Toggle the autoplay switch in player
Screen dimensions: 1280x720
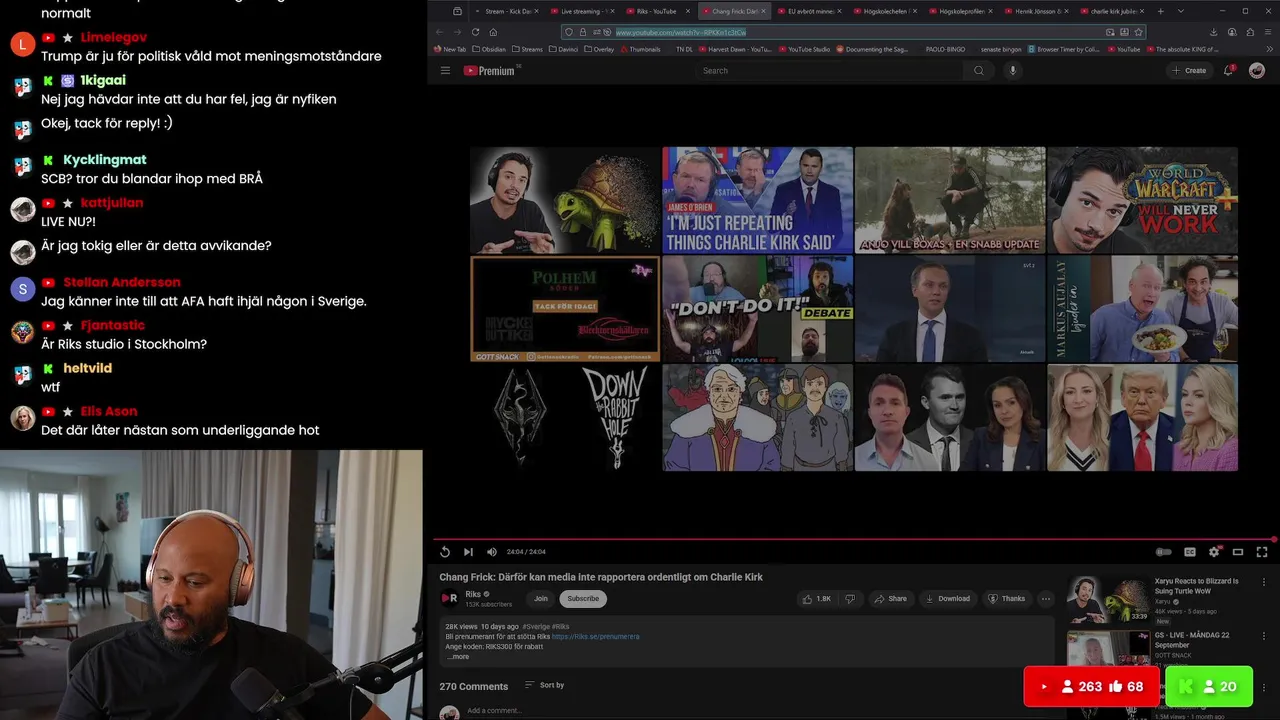(x=1164, y=552)
